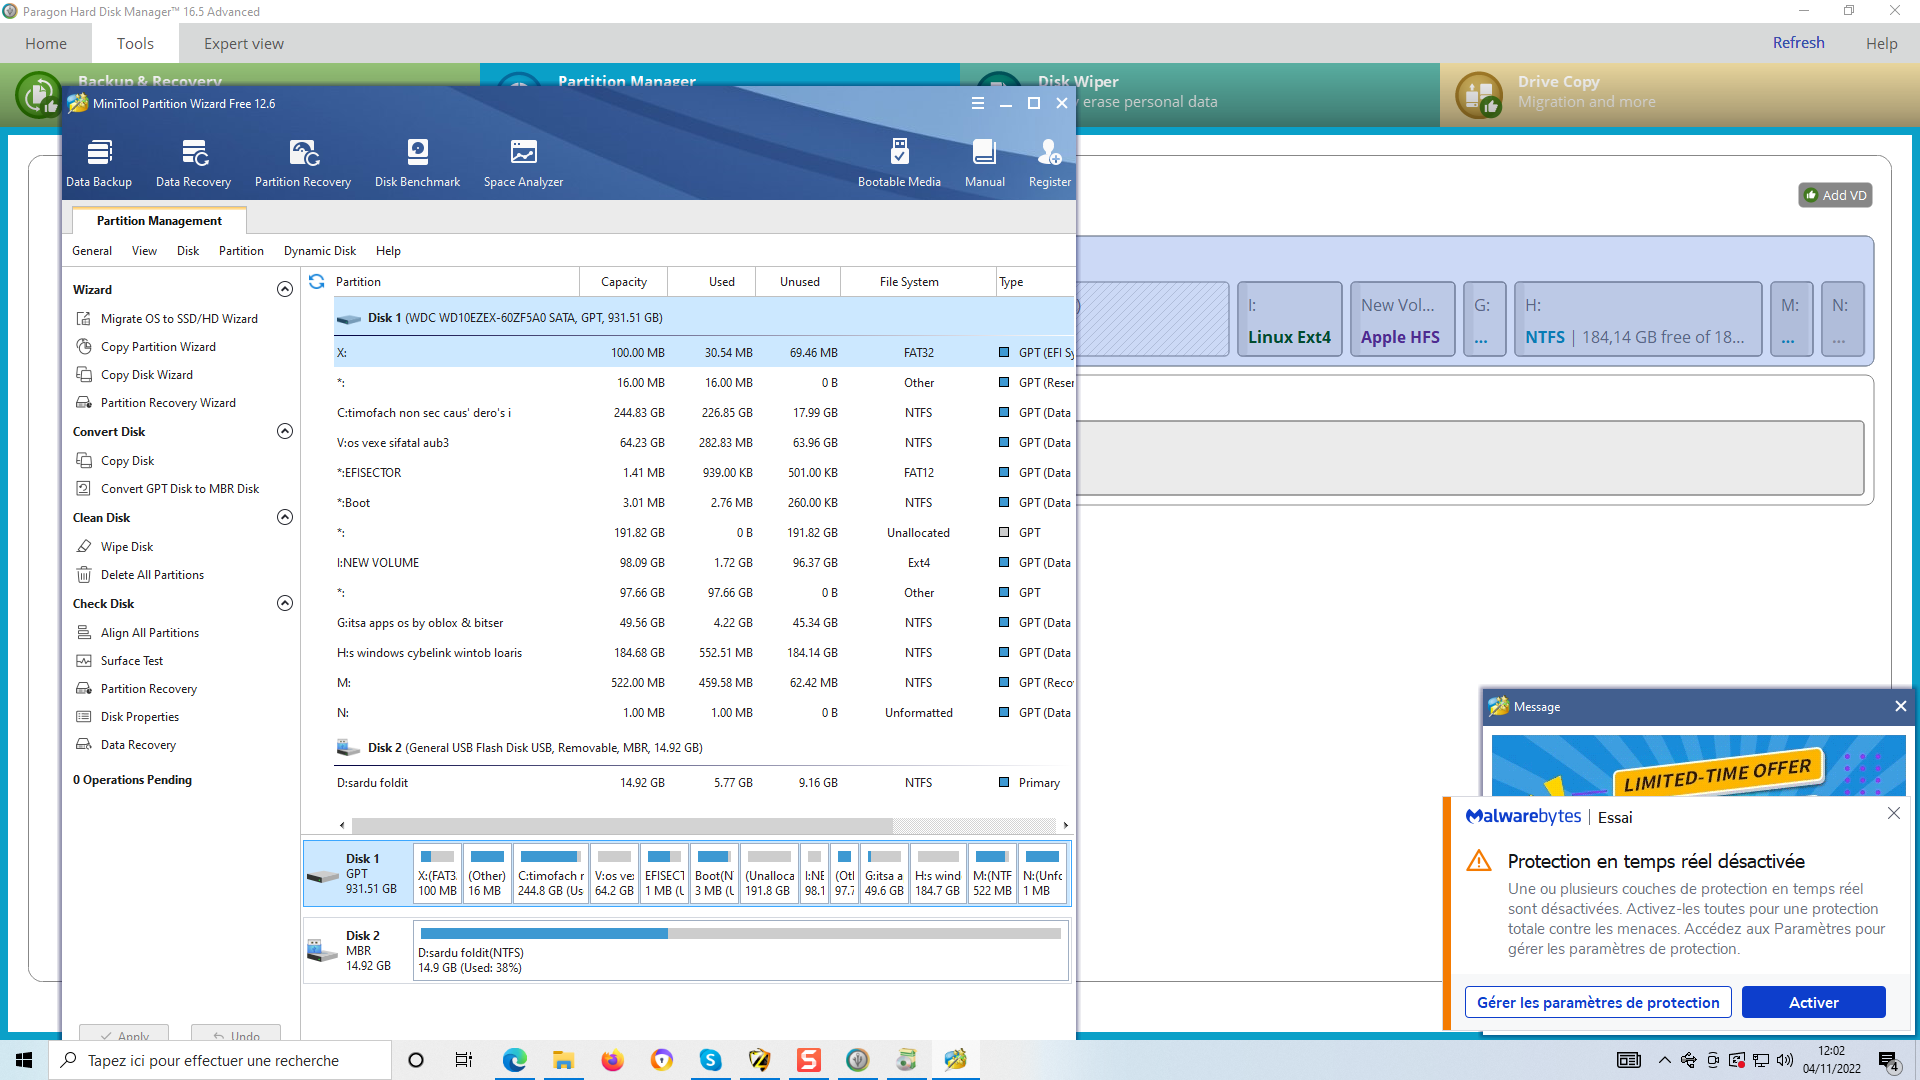Open Bootable Media builder

coord(899,163)
